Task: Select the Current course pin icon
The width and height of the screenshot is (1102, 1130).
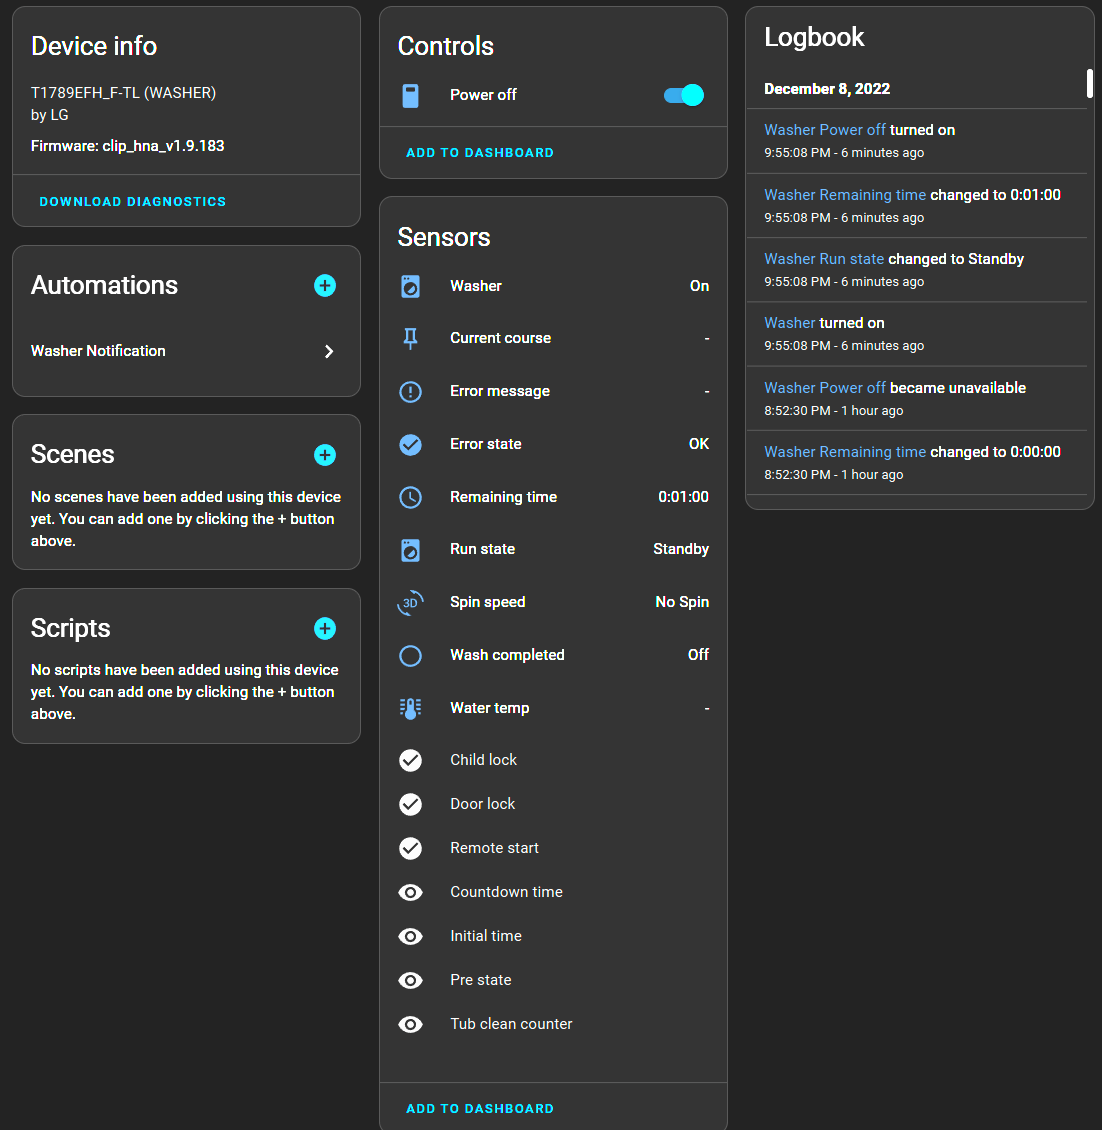Action: (x=410, y=338)
